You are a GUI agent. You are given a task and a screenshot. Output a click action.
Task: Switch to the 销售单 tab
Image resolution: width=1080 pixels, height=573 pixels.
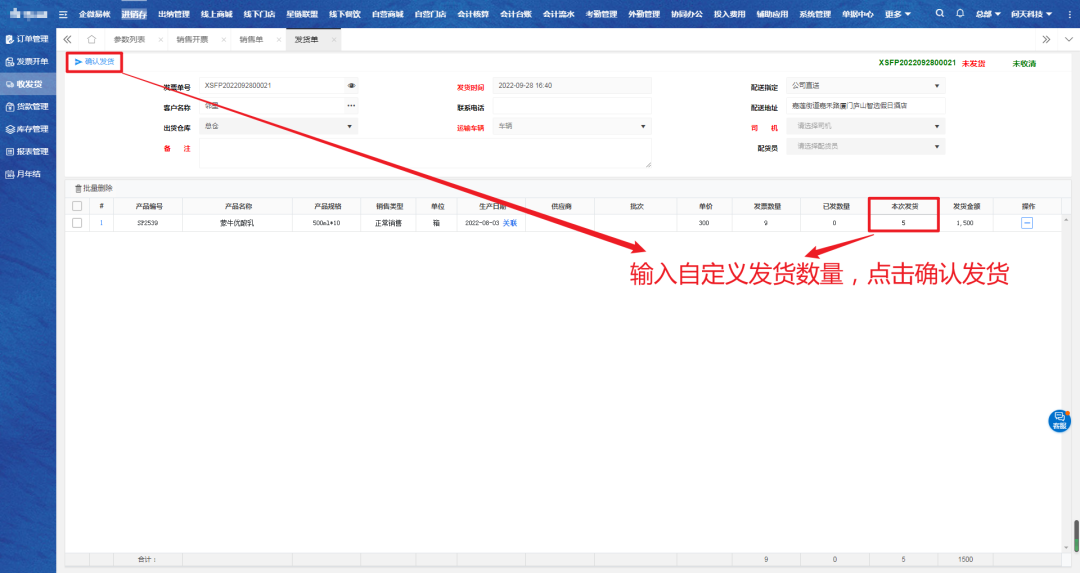(251, 39)
